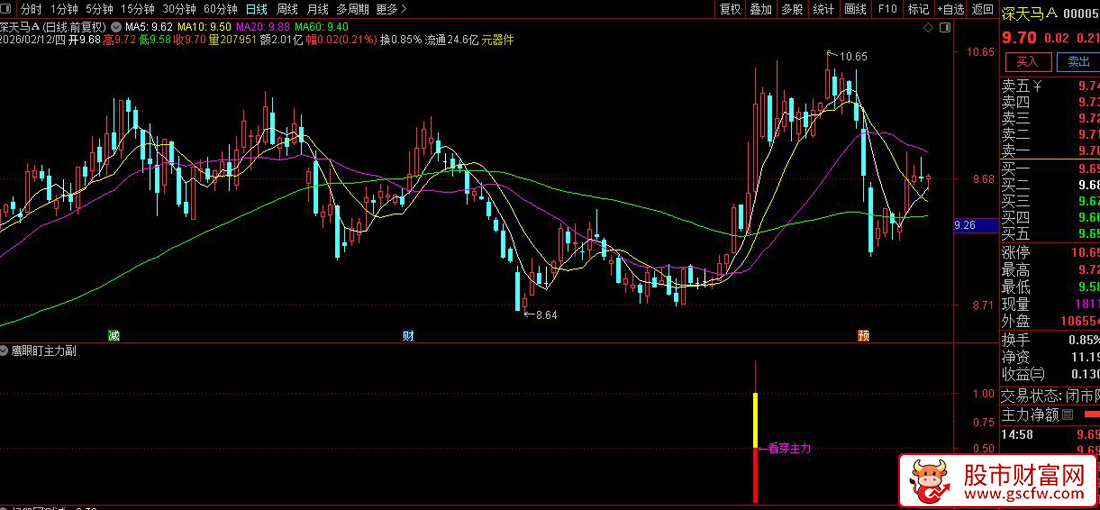Select the 1分钟 period
Image resolution: width=1100 pixels, height=510 pixels.
[63, 9]
